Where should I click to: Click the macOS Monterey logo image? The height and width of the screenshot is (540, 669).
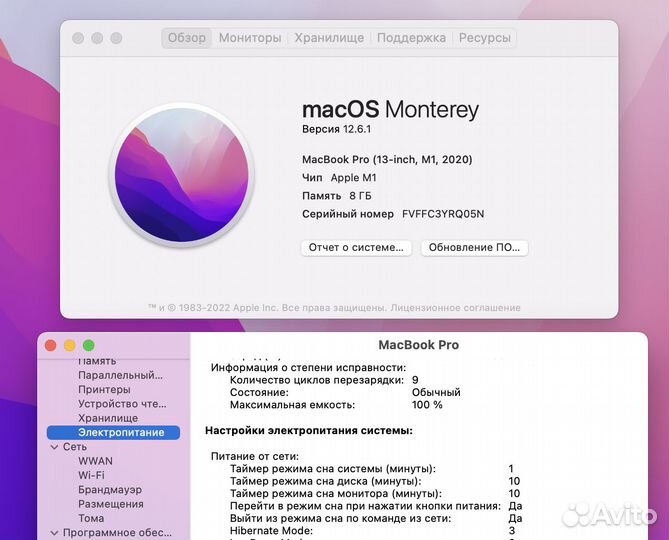(182, 175)
